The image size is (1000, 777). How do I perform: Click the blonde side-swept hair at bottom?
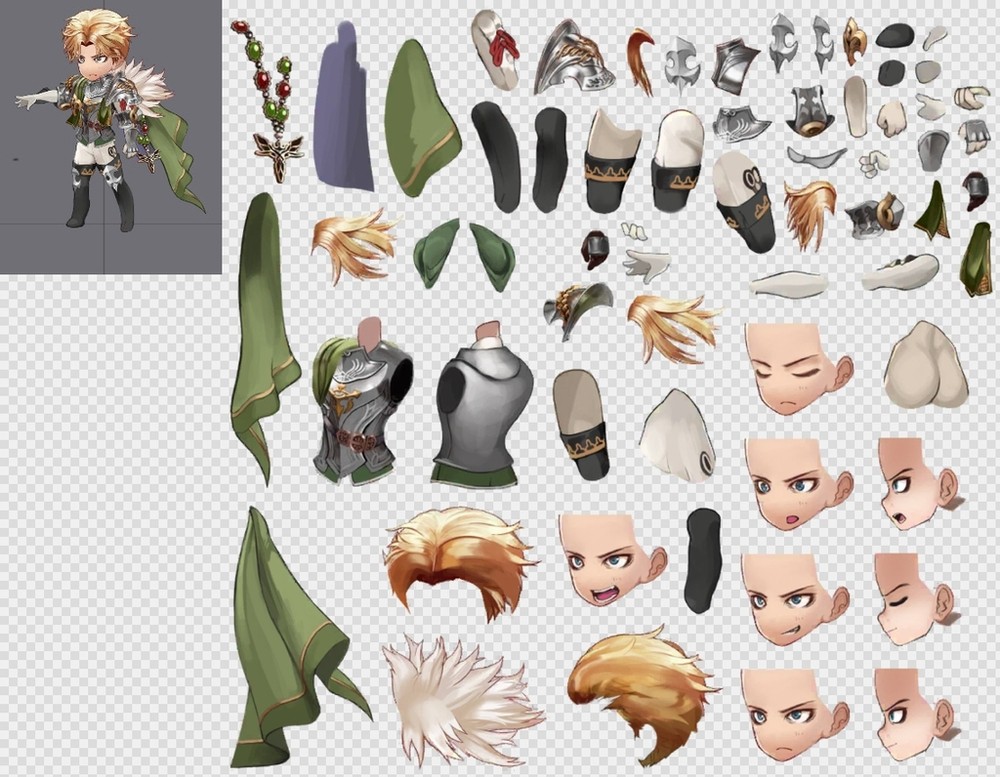pos(640,690)
